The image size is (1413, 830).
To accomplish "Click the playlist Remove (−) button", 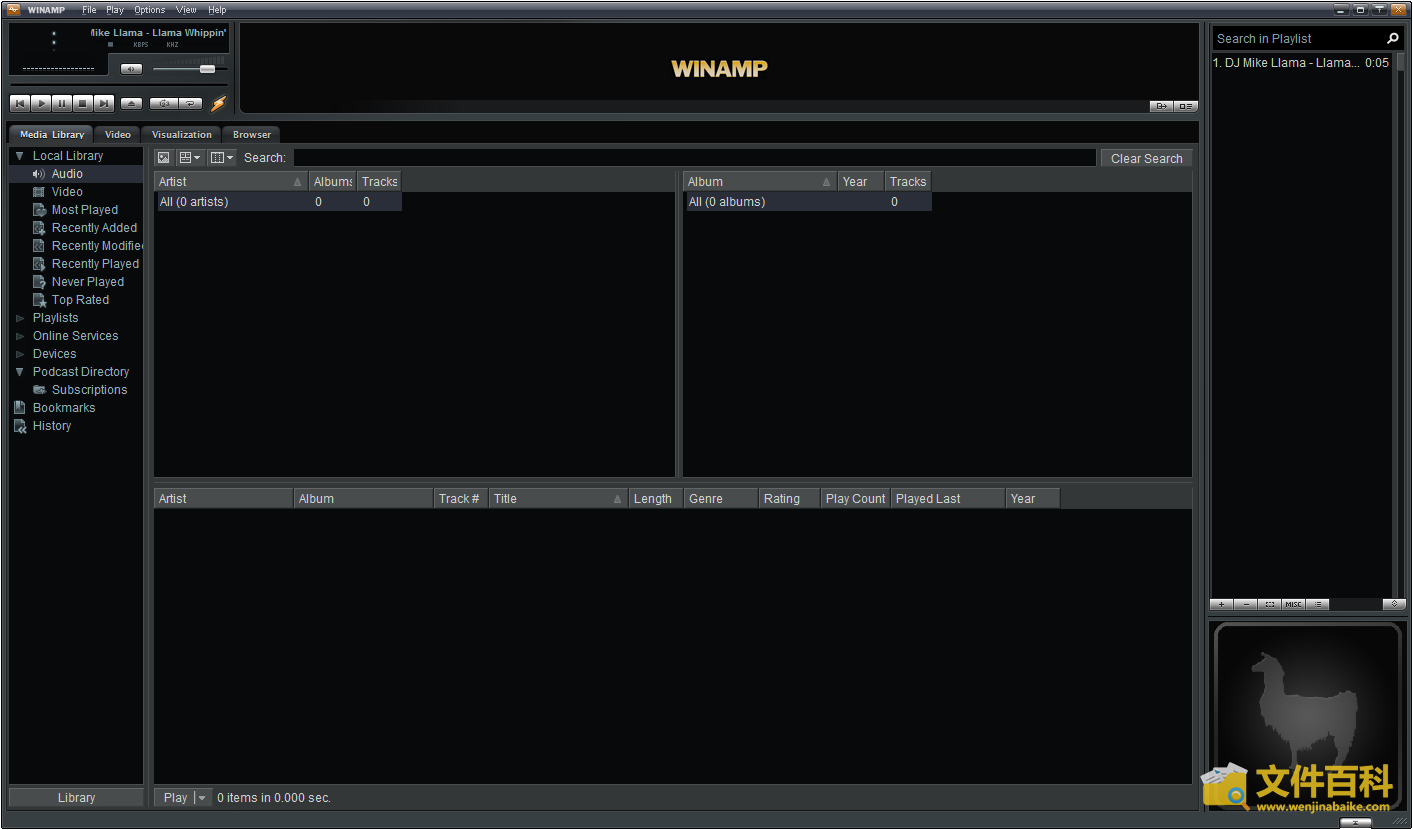I will (x=1246, y=604).
